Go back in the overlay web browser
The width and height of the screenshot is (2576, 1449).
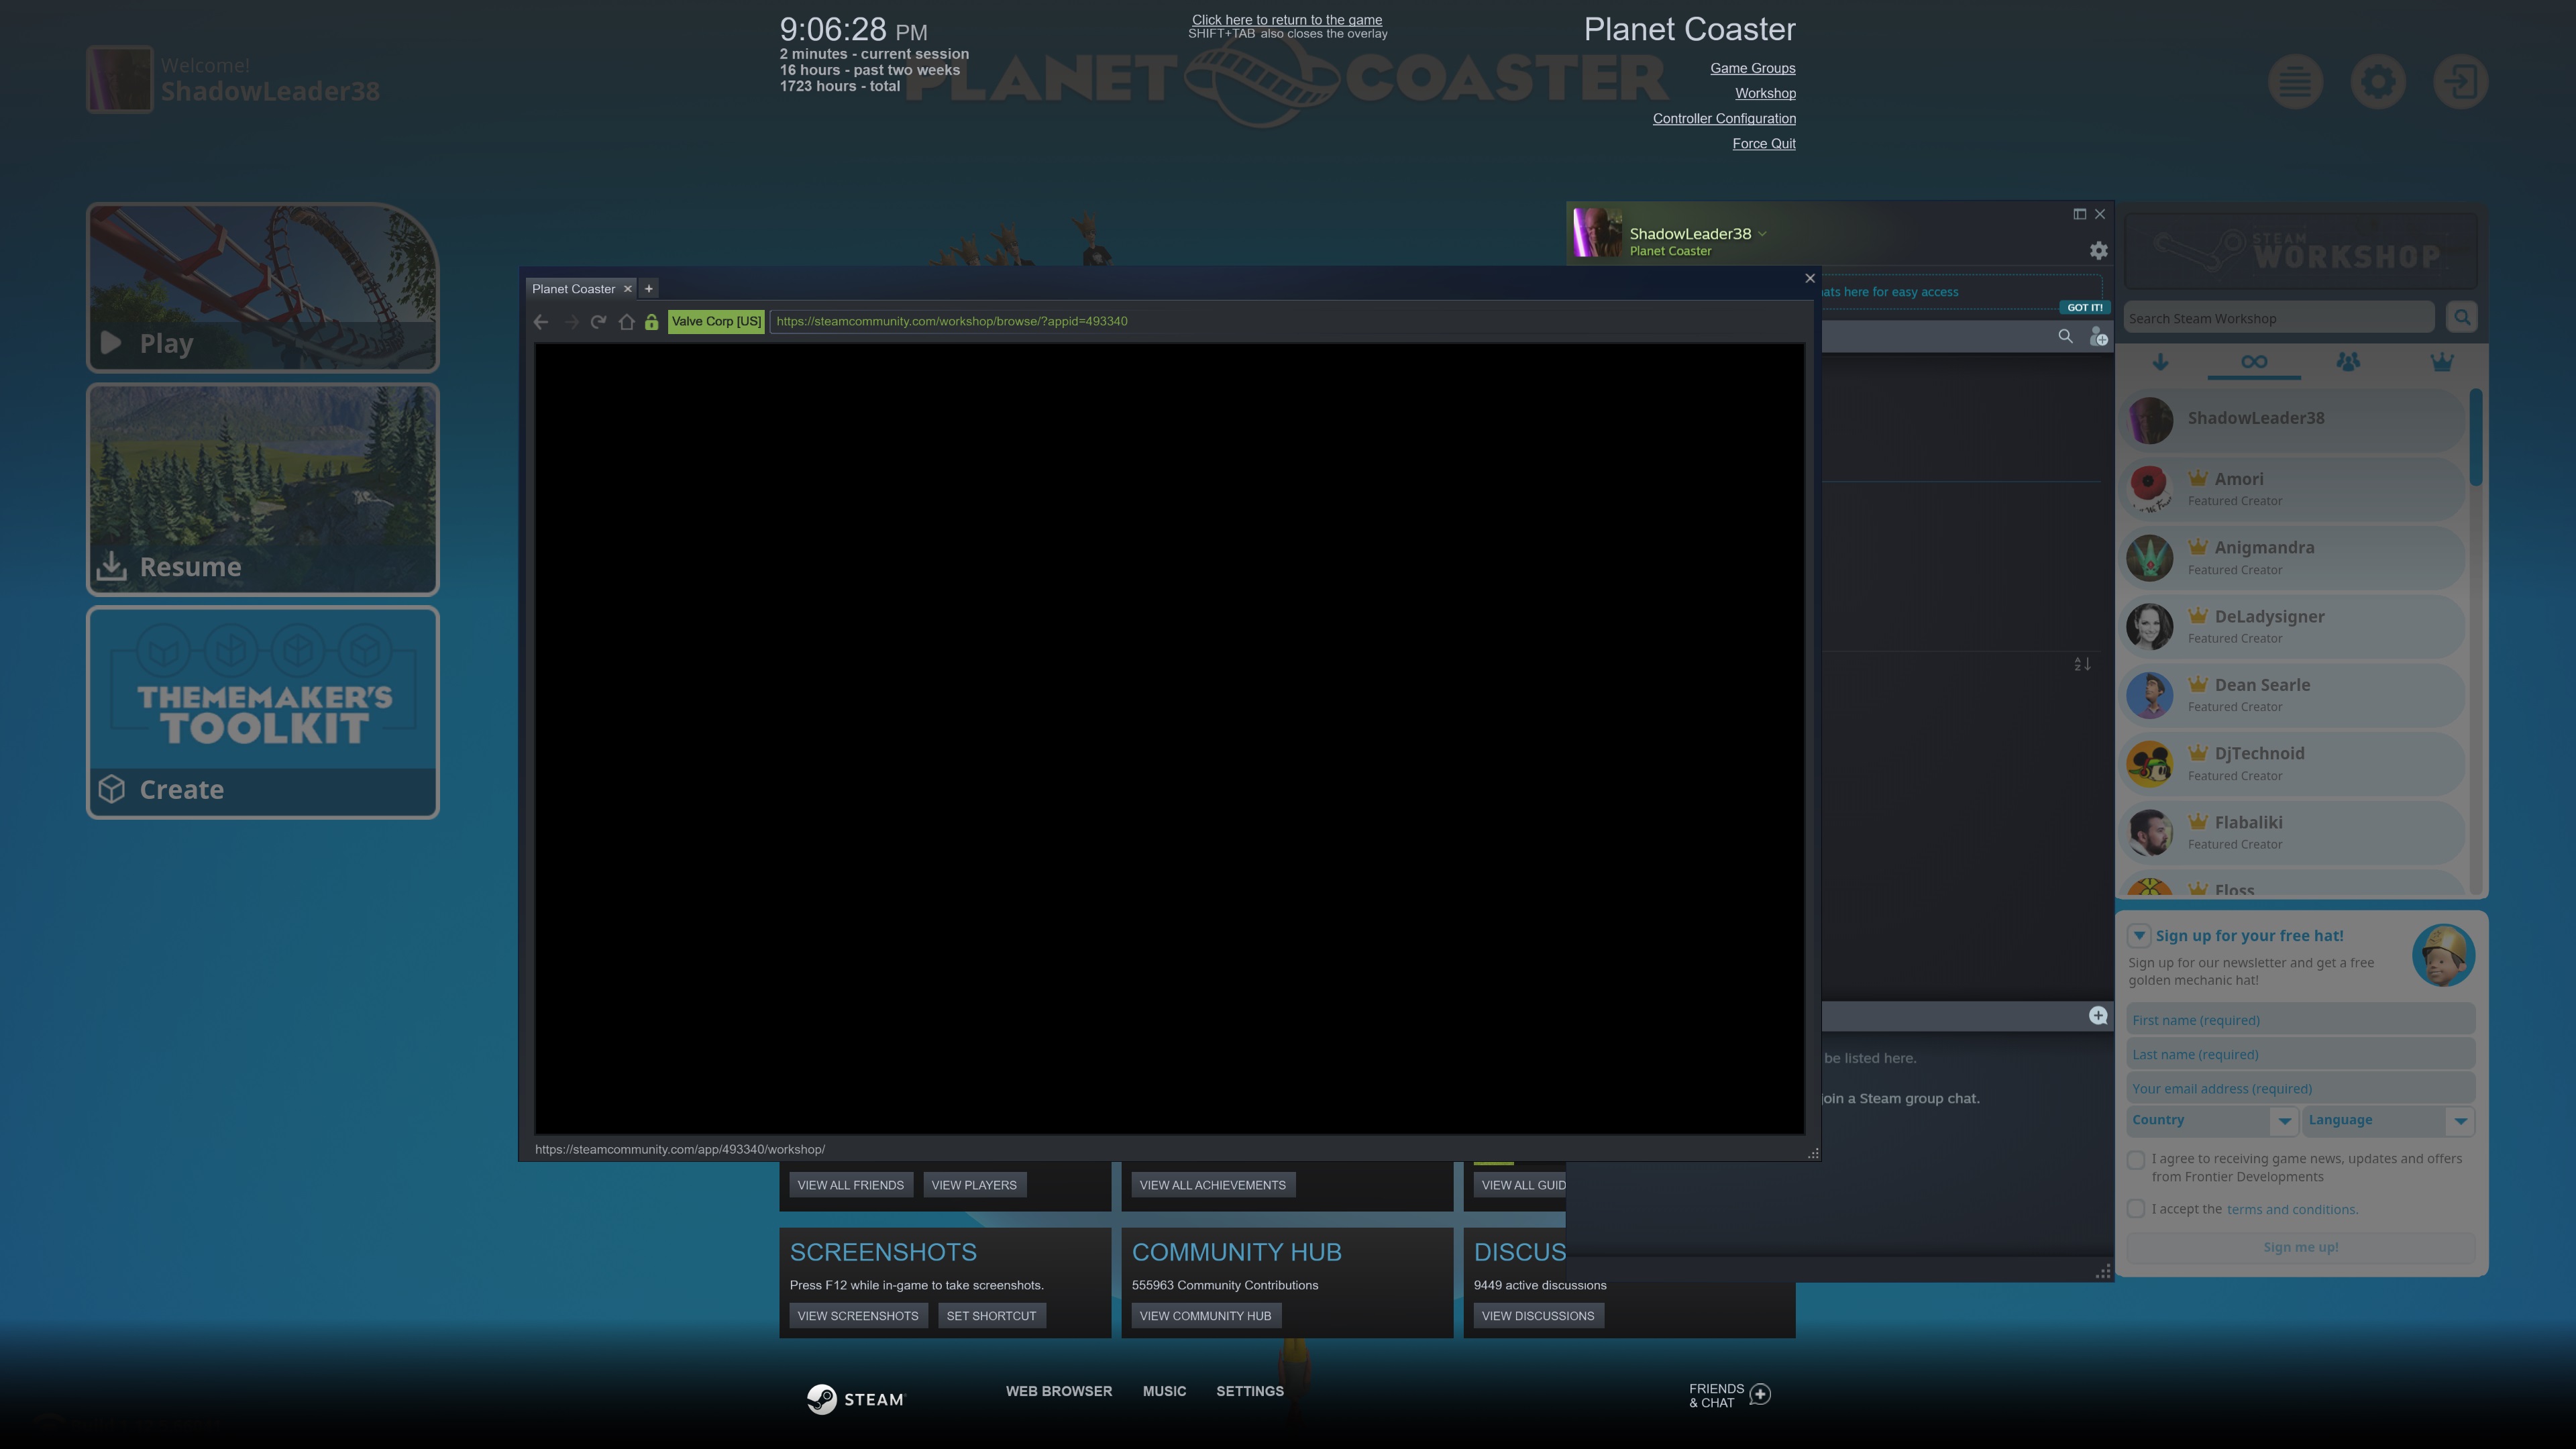click(541, 322)
